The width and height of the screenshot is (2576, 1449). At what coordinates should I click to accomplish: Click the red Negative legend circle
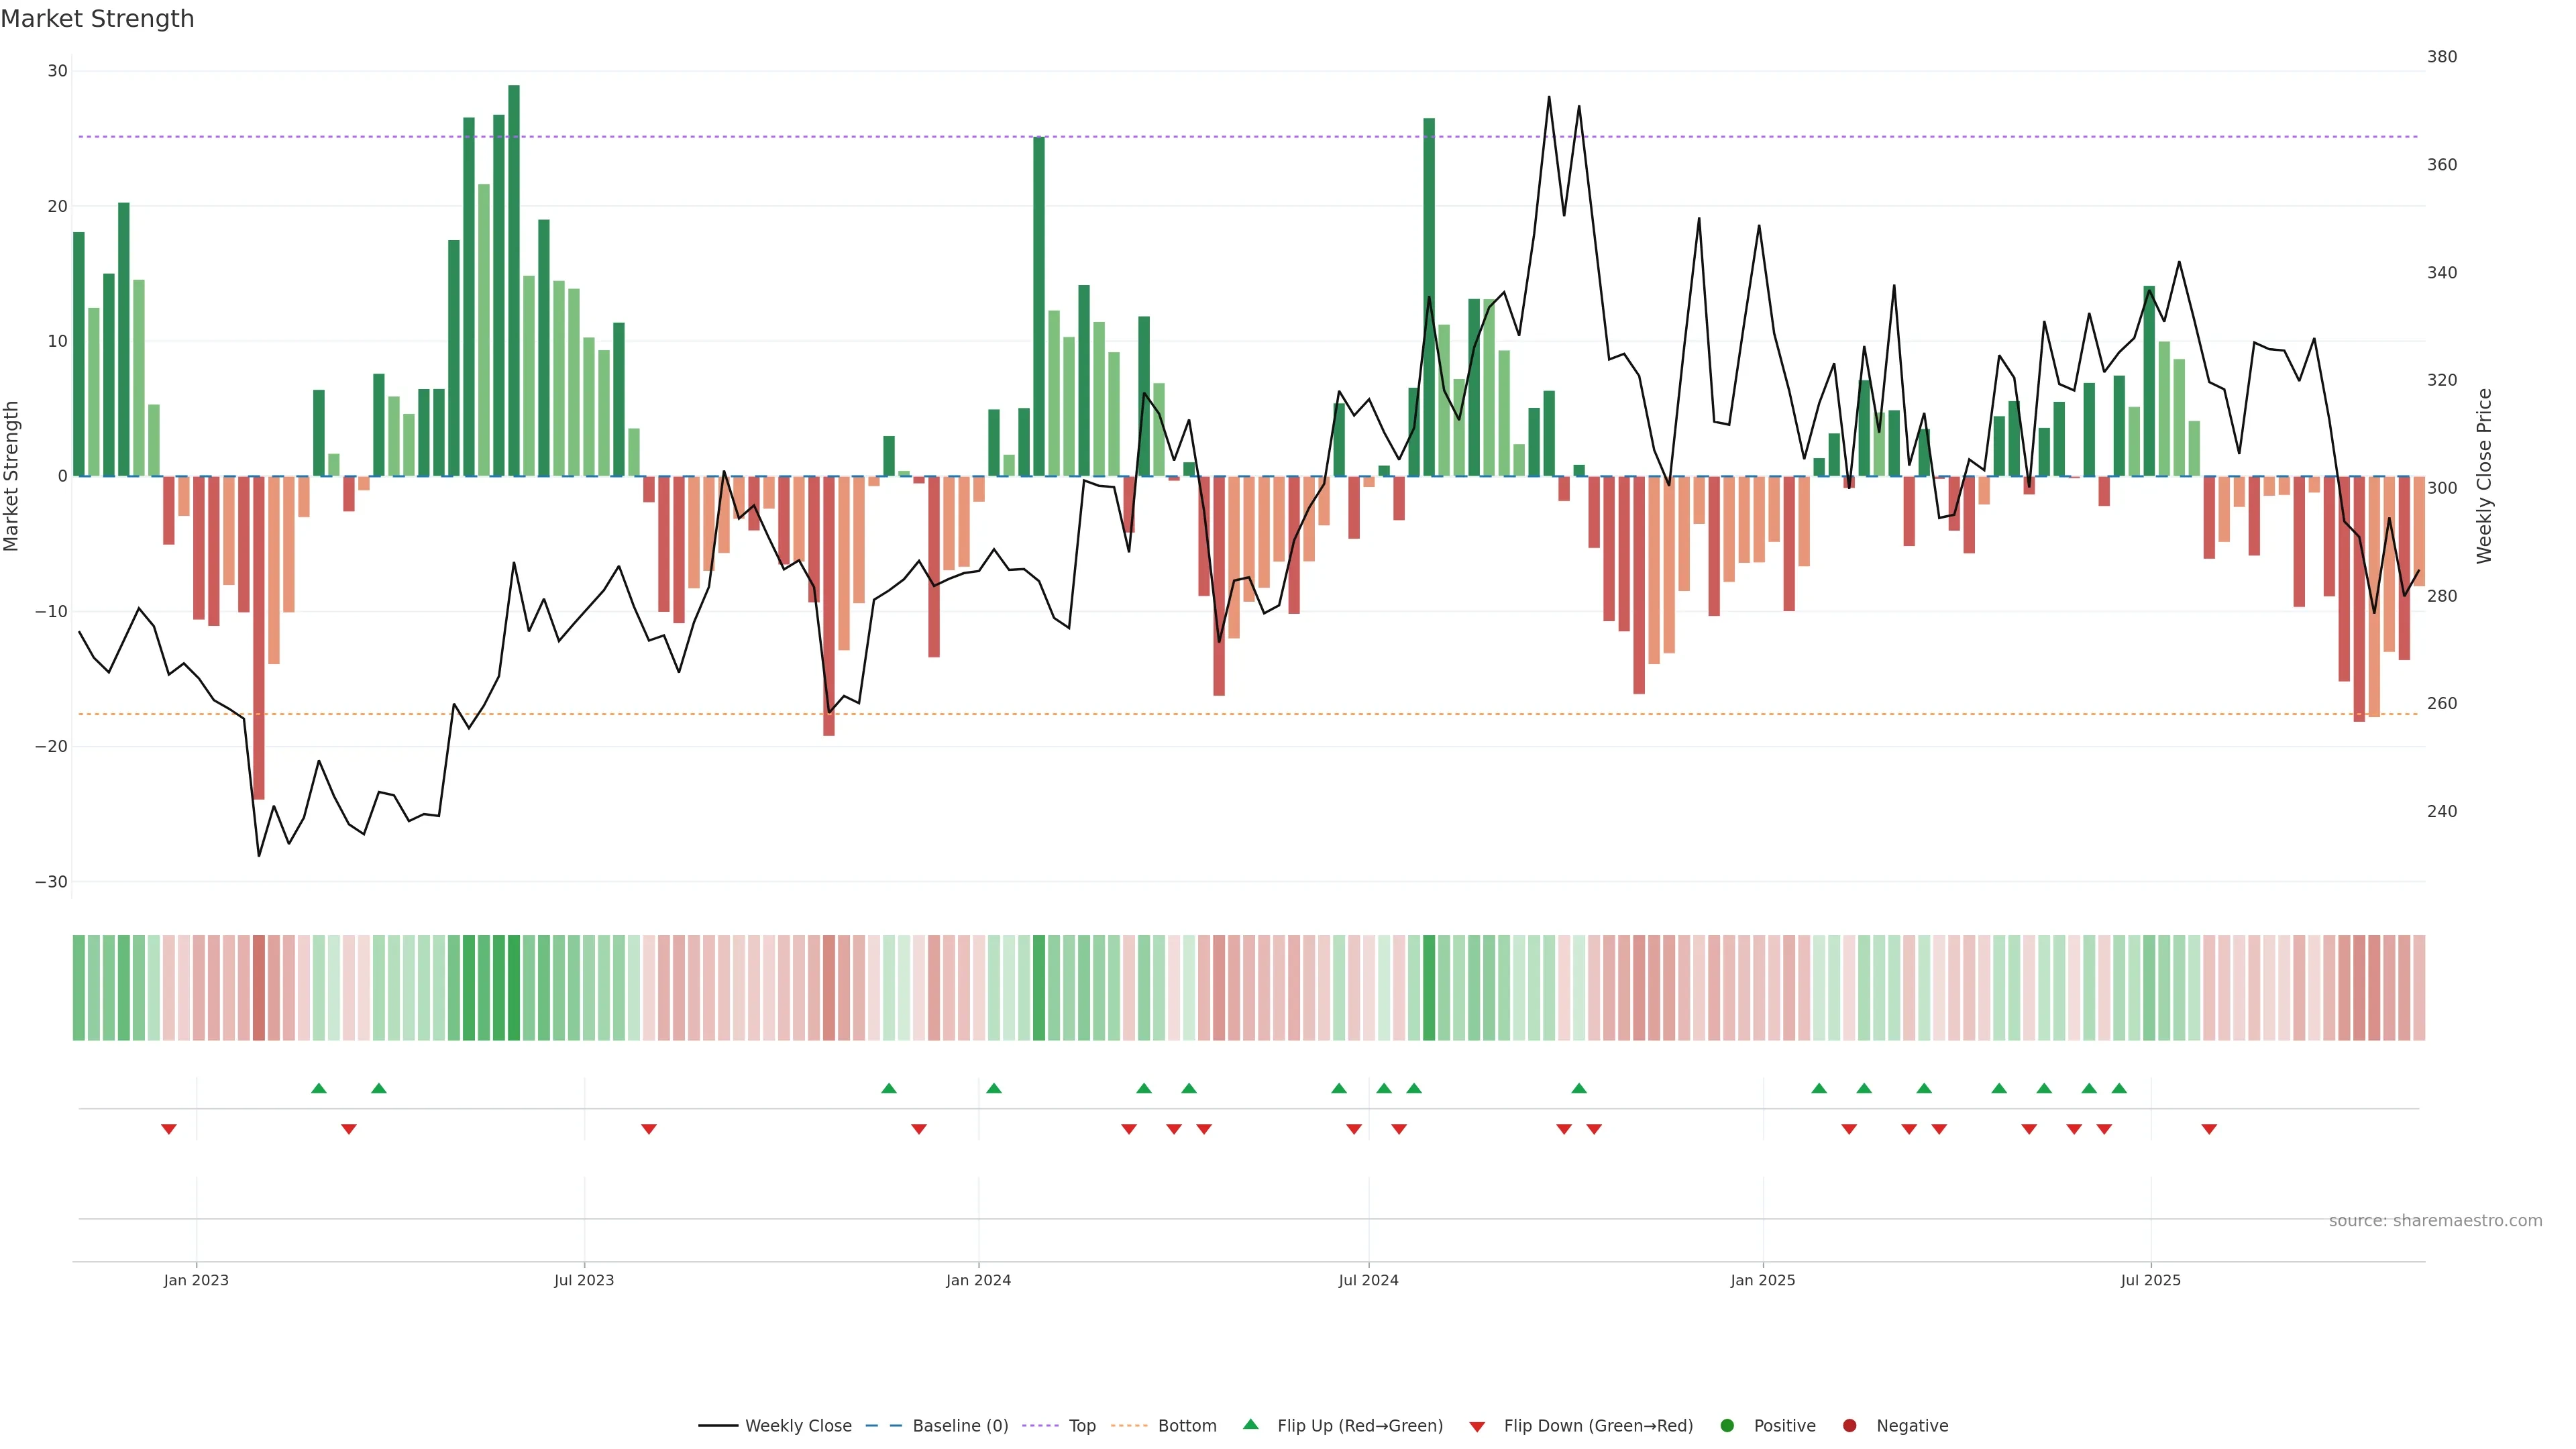click(1849, 1425)
